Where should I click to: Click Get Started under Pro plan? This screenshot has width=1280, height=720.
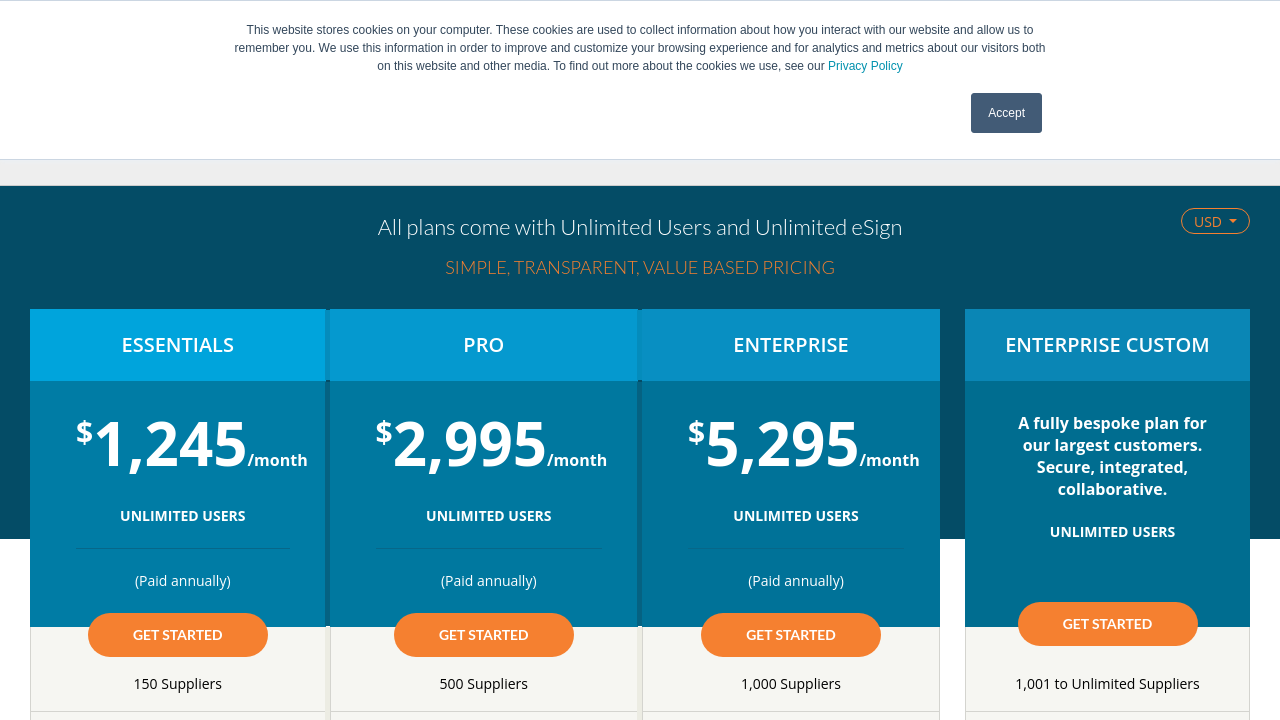pos(484,635)
